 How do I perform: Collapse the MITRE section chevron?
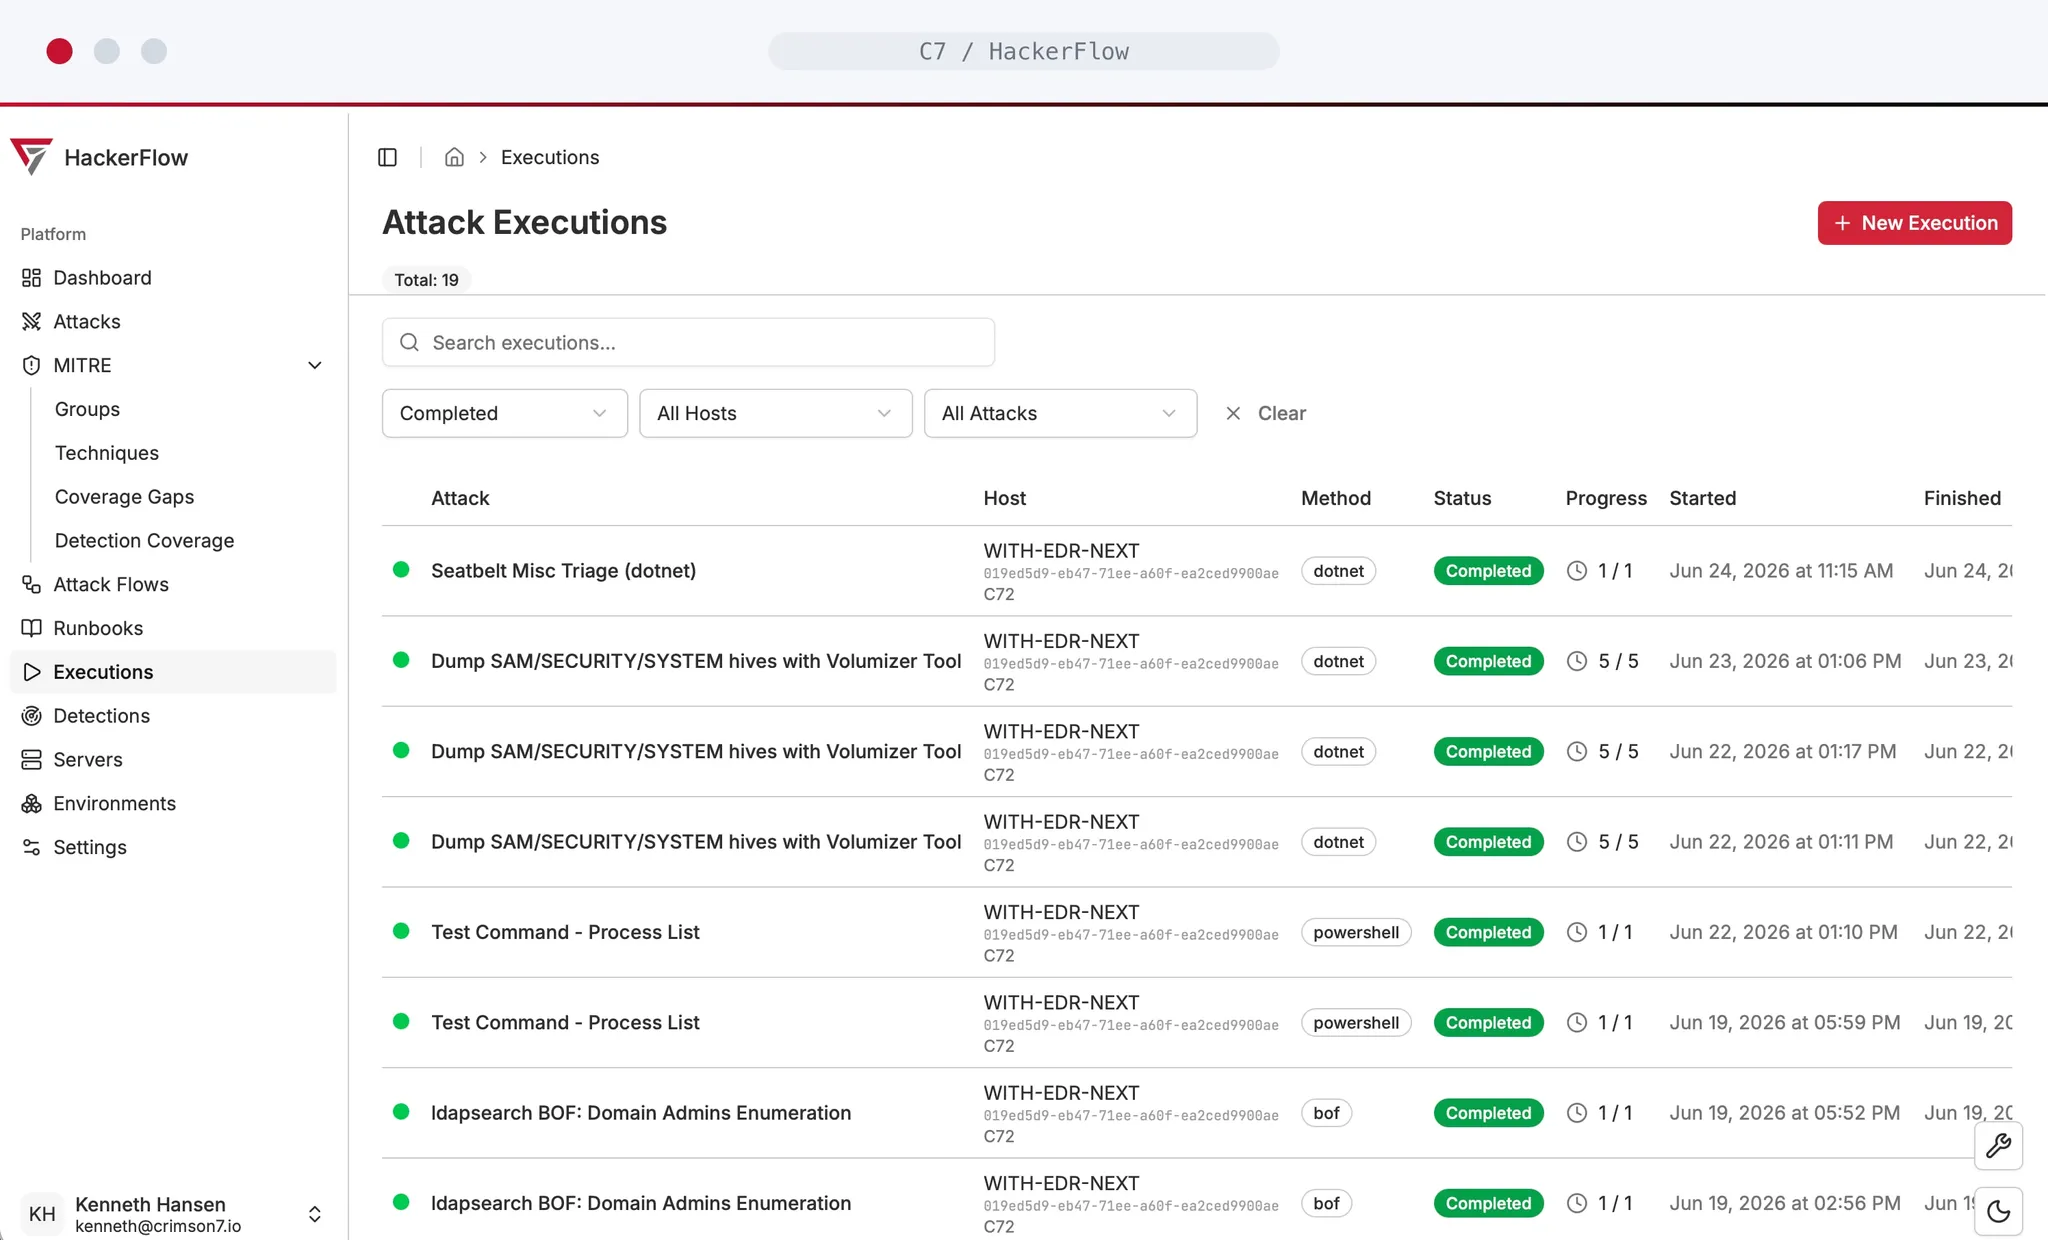pos(315,366)
